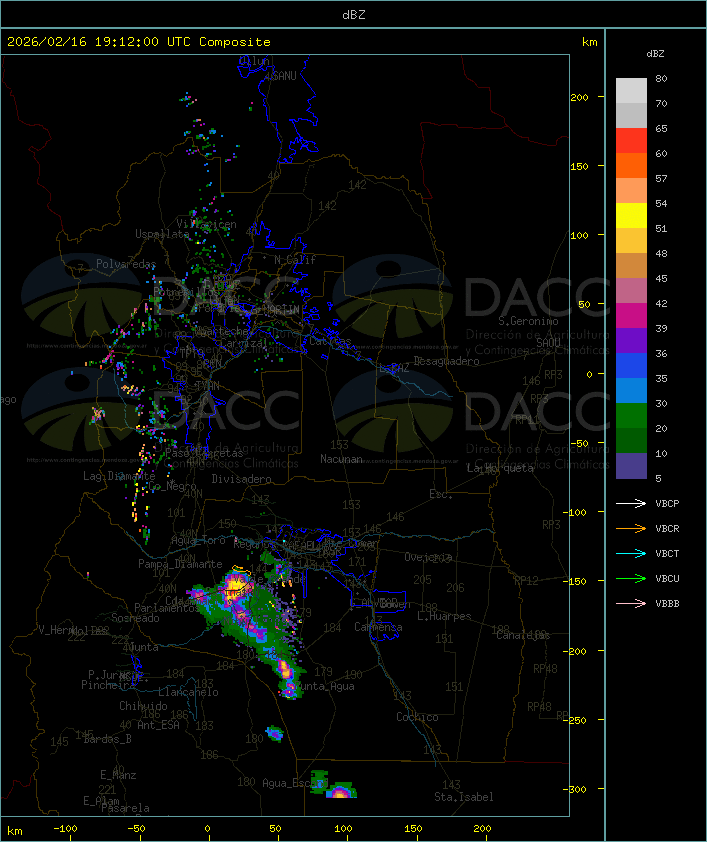Screen dimensions: 707x842
Task: Click the VBCU legend label
Action: coord(667,578)
